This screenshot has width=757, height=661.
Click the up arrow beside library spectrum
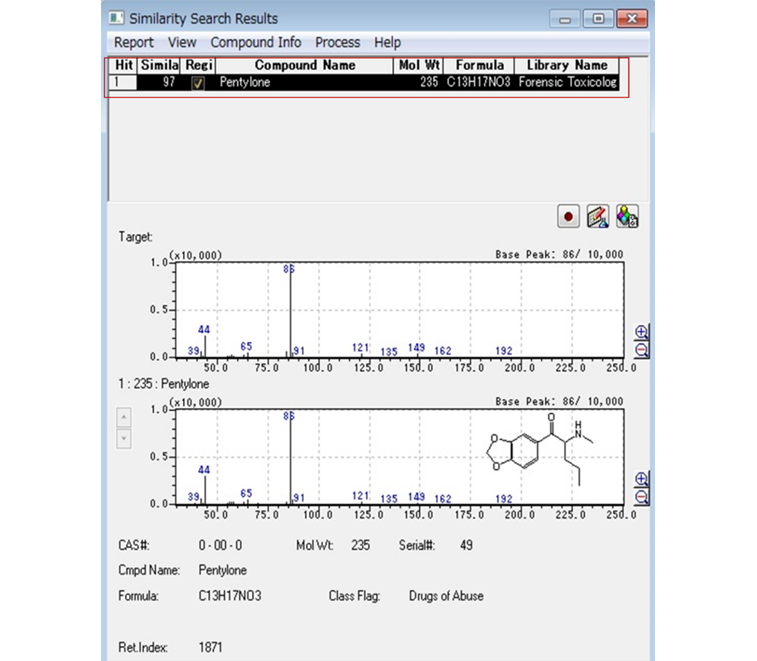[x=124, y=417]
